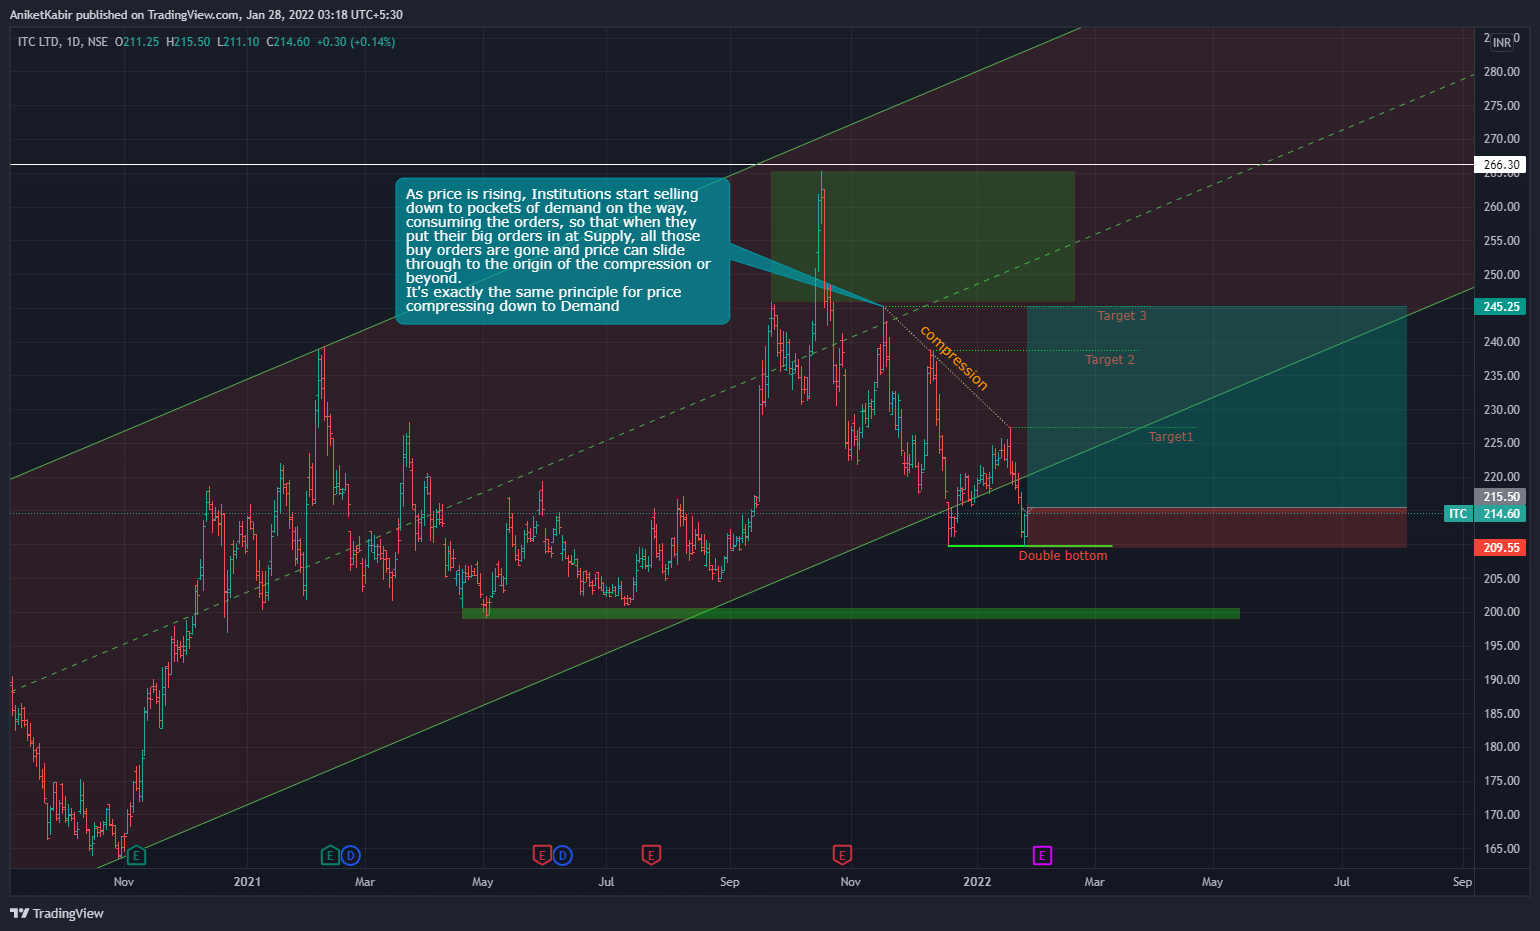
Task: Click the 280.00 price axis label
Action: coord(1502,72)
